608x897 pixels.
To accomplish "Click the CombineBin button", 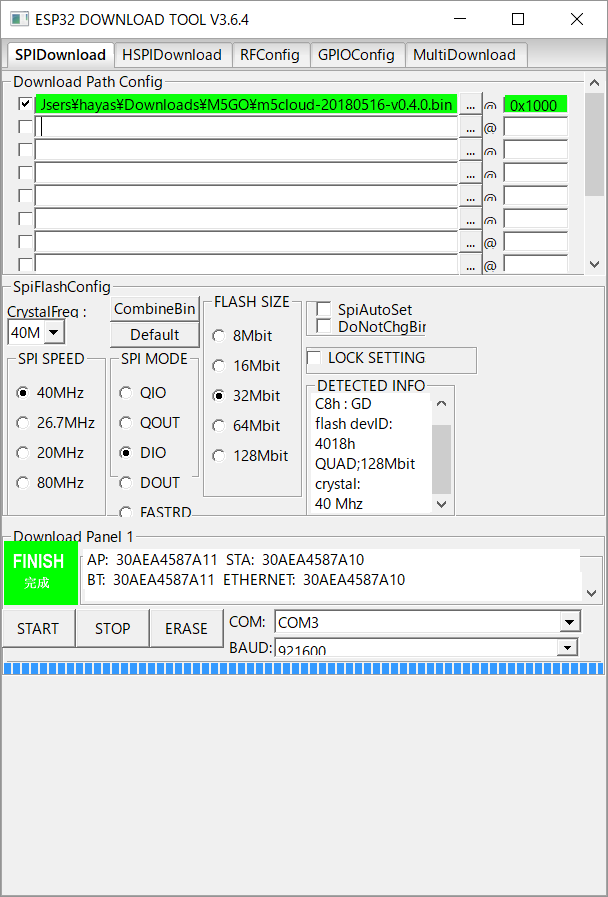I will click(x=154, y=309).
